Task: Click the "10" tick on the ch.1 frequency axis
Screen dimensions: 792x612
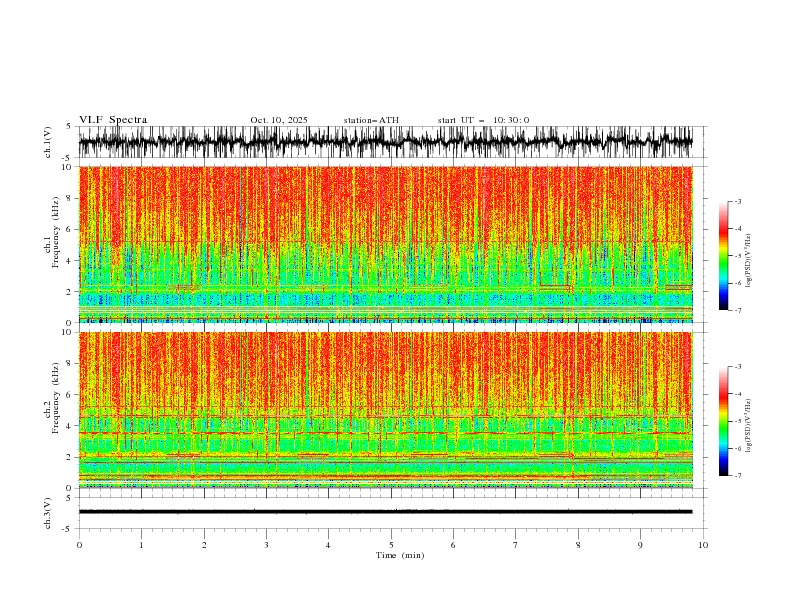Action: [x=68, y=167]
